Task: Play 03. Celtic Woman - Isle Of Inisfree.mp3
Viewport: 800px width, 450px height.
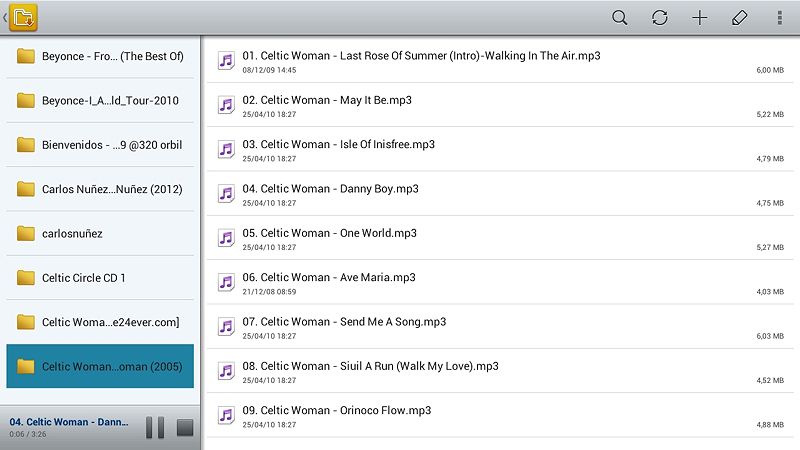Action: pyautogui.click(x=500, y=149)
